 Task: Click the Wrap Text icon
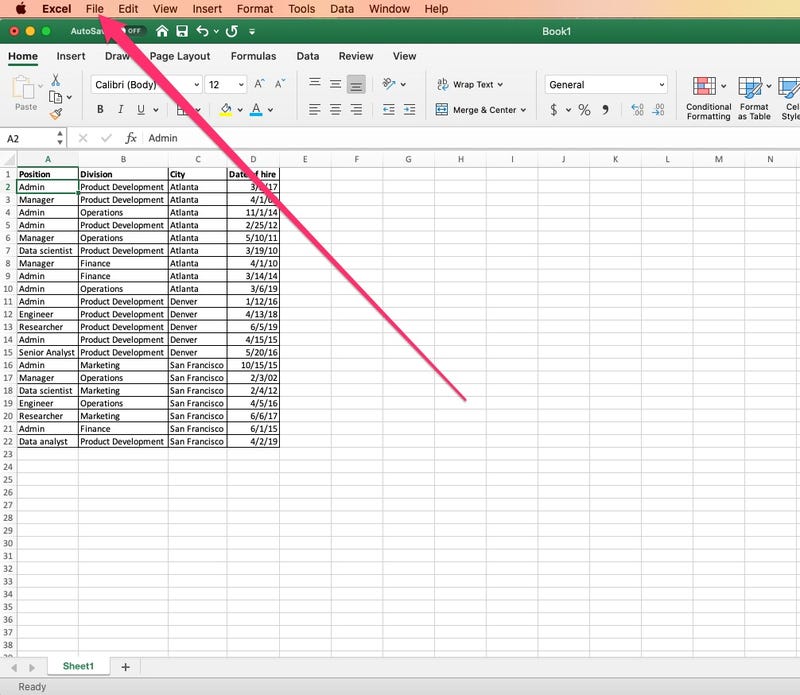coord(444,85)
